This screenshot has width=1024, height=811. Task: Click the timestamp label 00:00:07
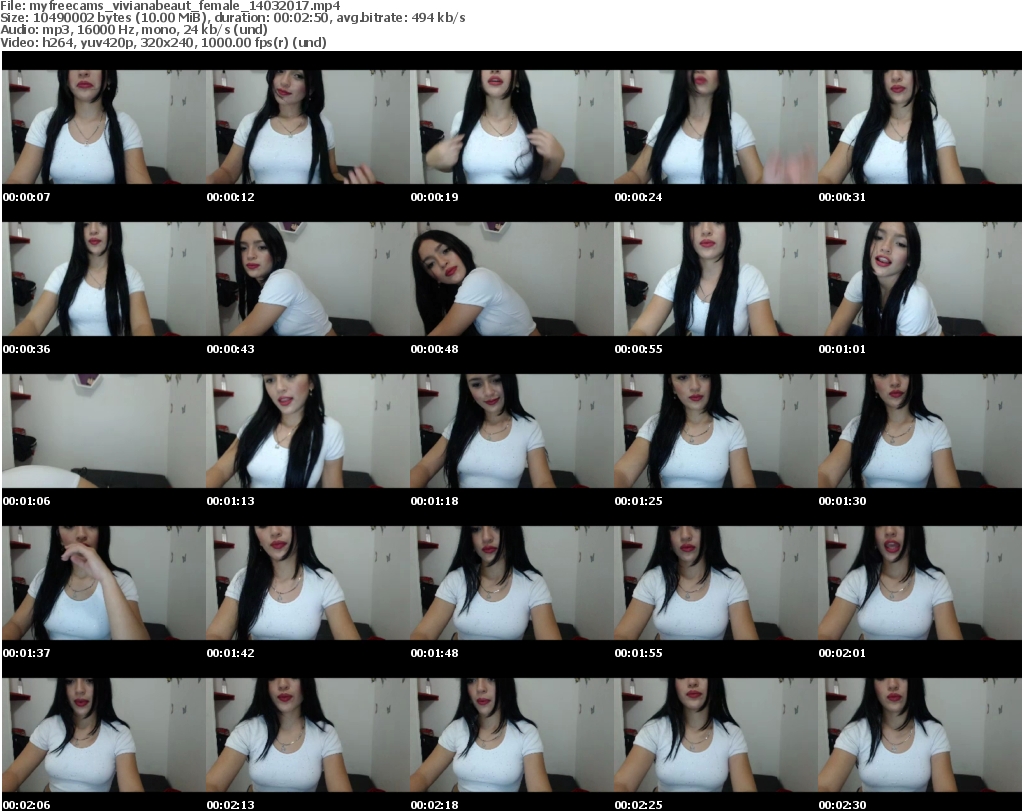tap(27, 197)
